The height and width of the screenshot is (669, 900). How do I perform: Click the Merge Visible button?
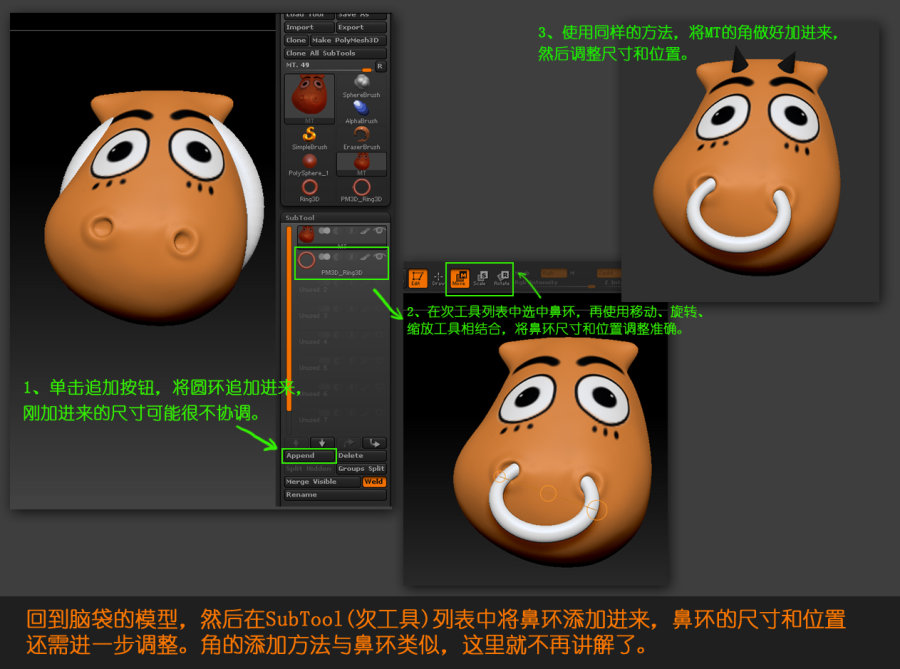coord(322,482)
